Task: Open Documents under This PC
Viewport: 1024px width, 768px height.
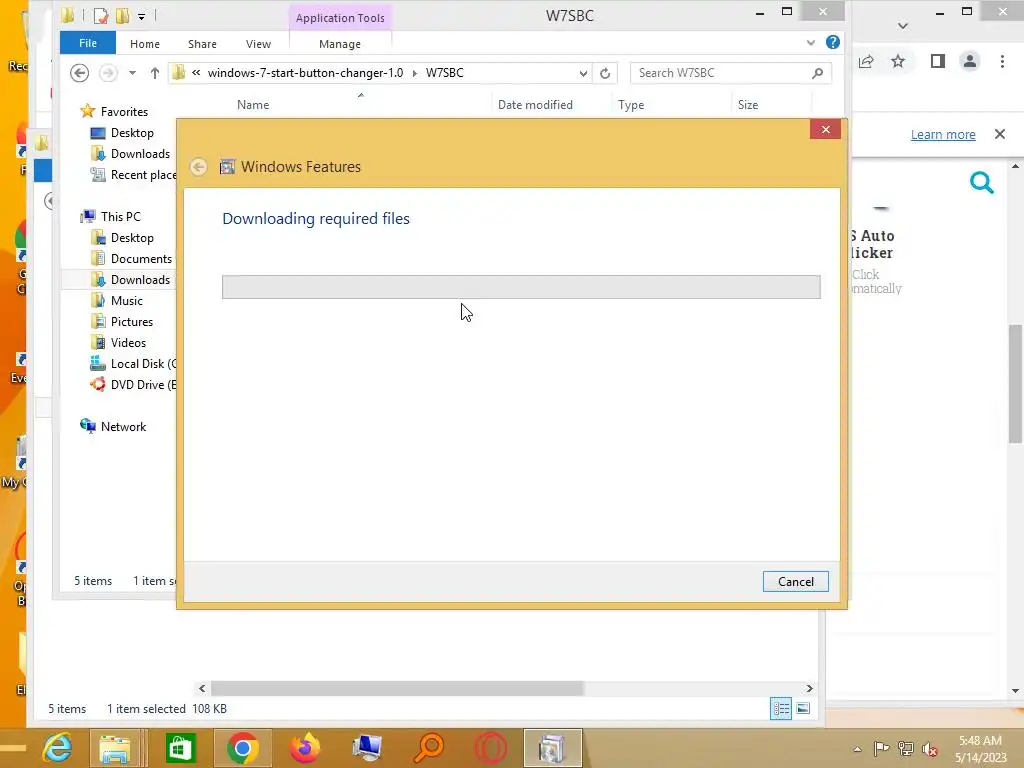Action: click(141, 259)
